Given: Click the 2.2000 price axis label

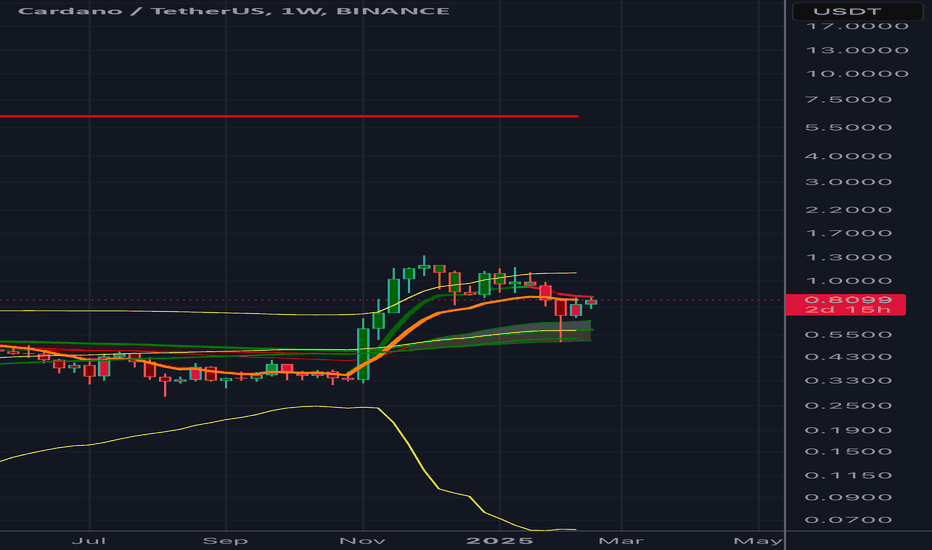Looking at the screenshot, I should tap(849, 210).
